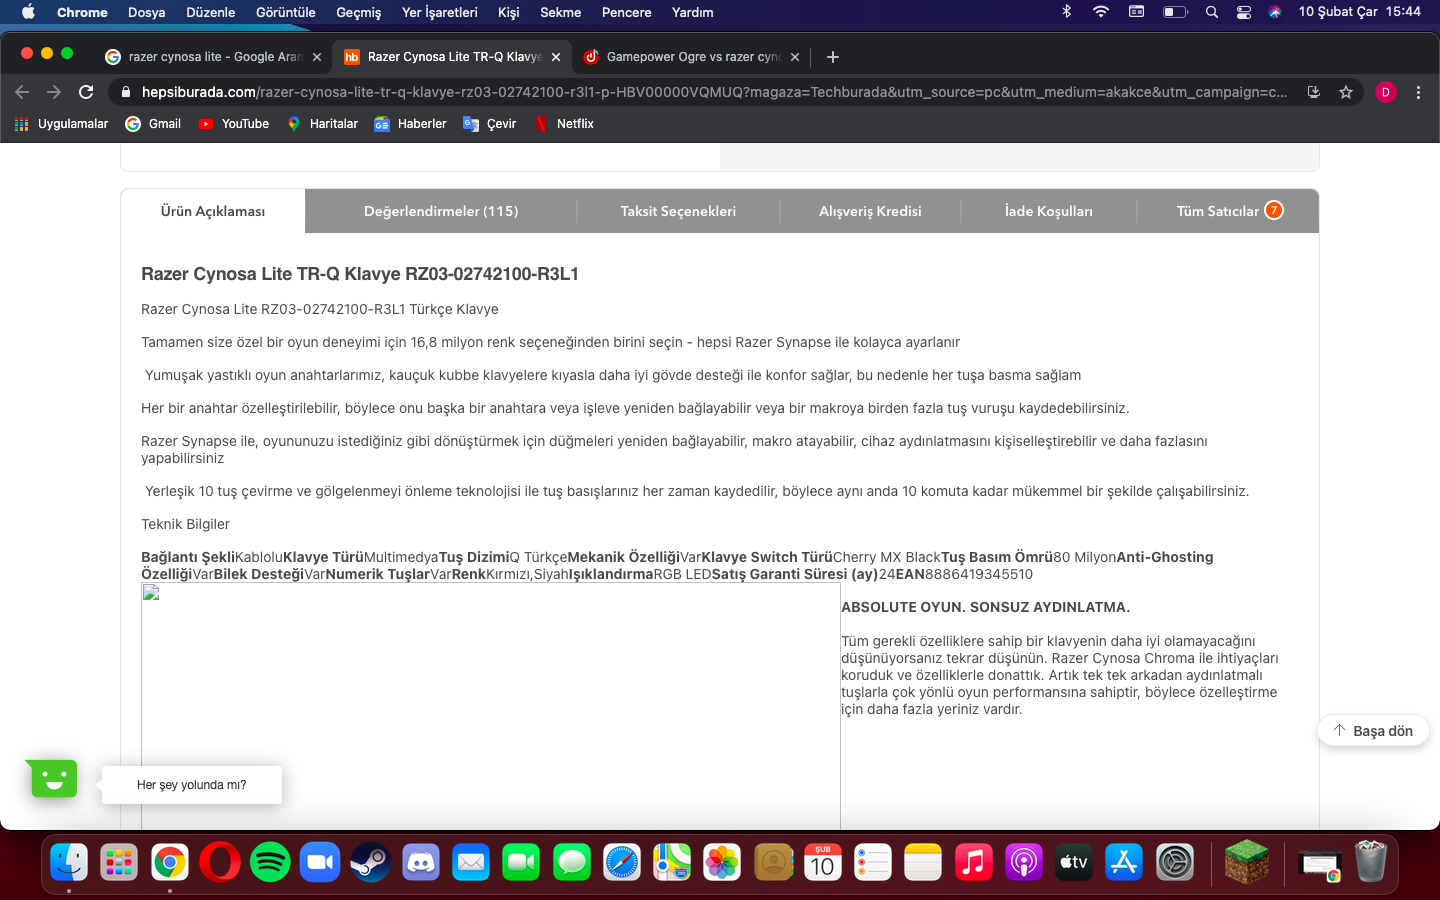
Task: Open the Gmail bookmark
Action: click(x=153, y=124)
